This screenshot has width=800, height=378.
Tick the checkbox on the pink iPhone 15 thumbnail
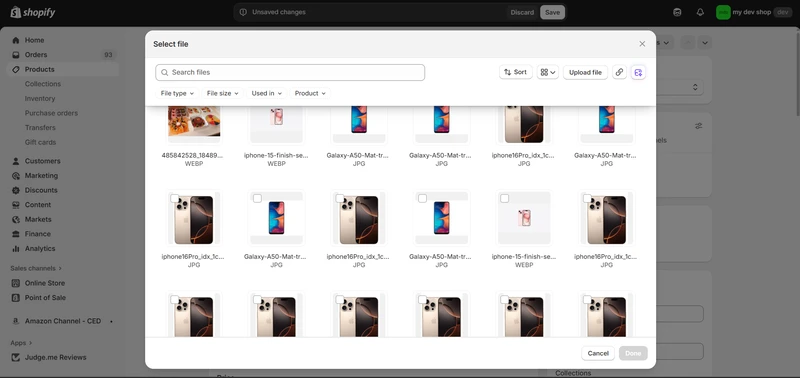click(x=505, y=198)
